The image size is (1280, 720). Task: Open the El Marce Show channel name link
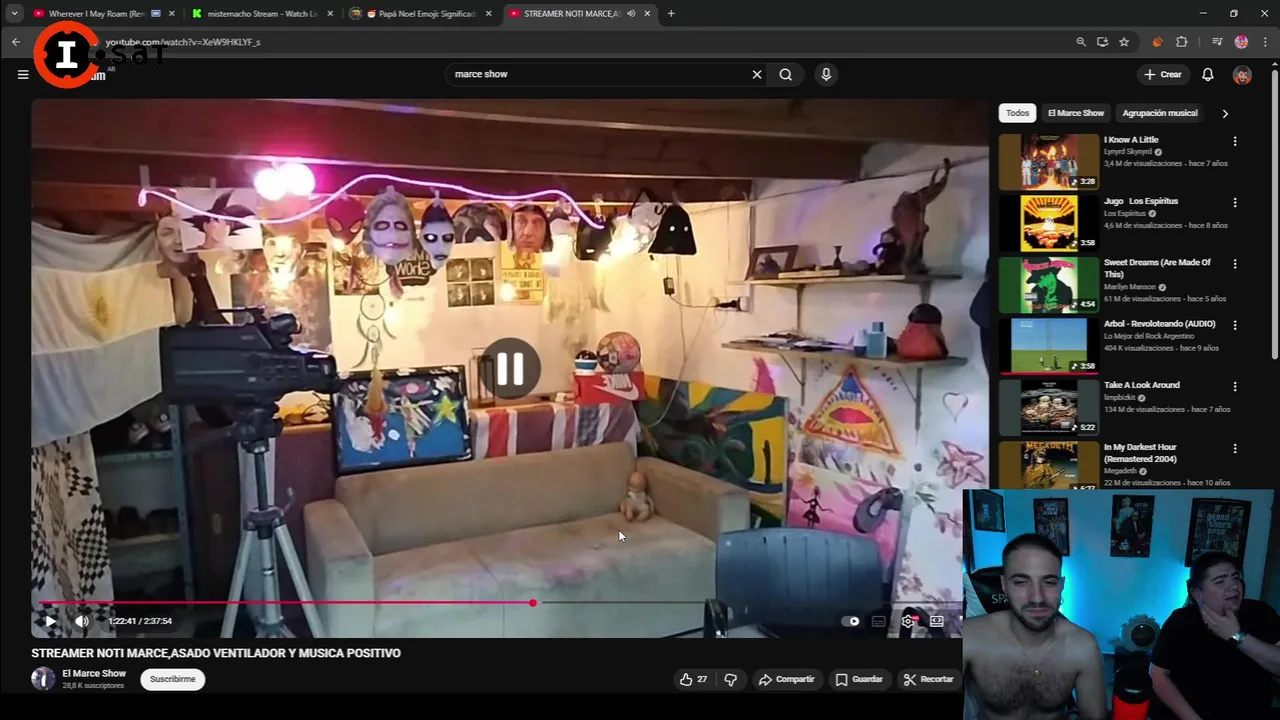point(94,673)
